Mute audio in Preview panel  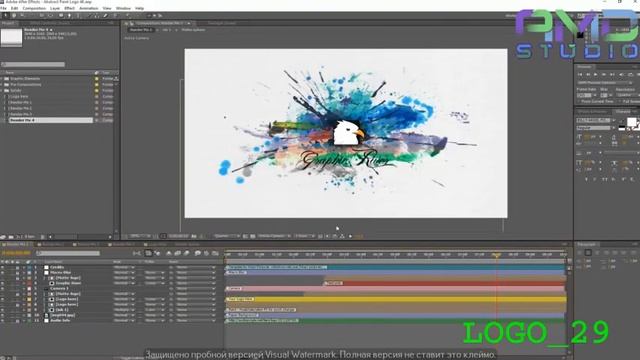[621, 75]
